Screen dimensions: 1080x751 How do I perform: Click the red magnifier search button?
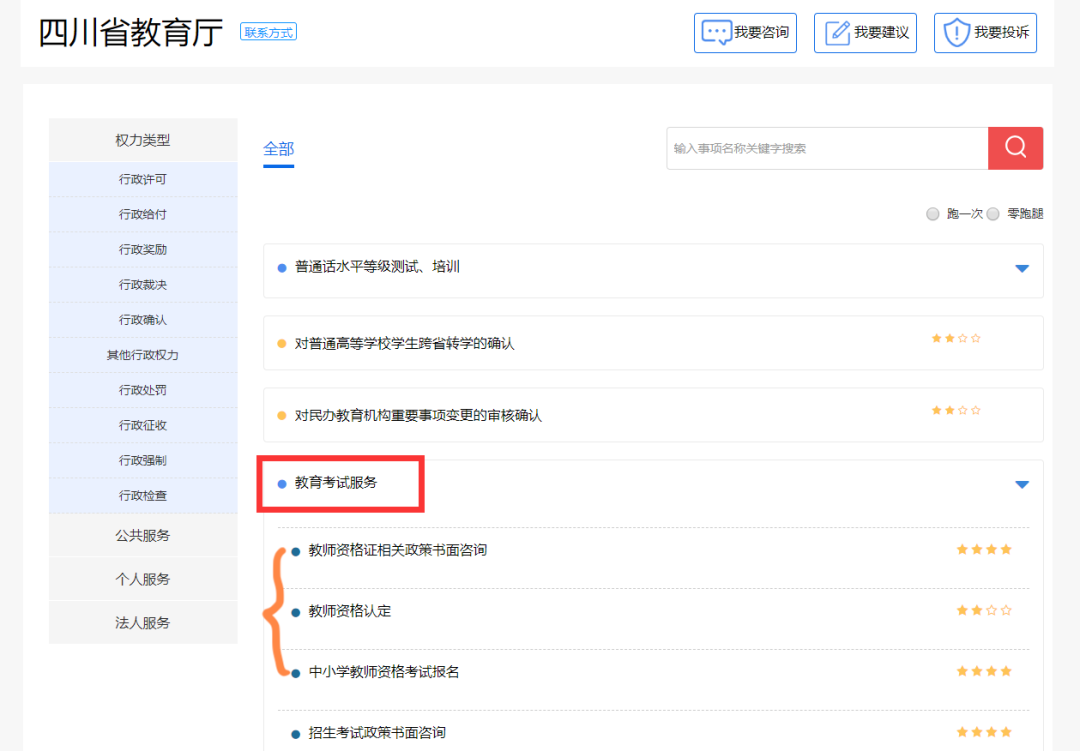(x=1015, y=148)
